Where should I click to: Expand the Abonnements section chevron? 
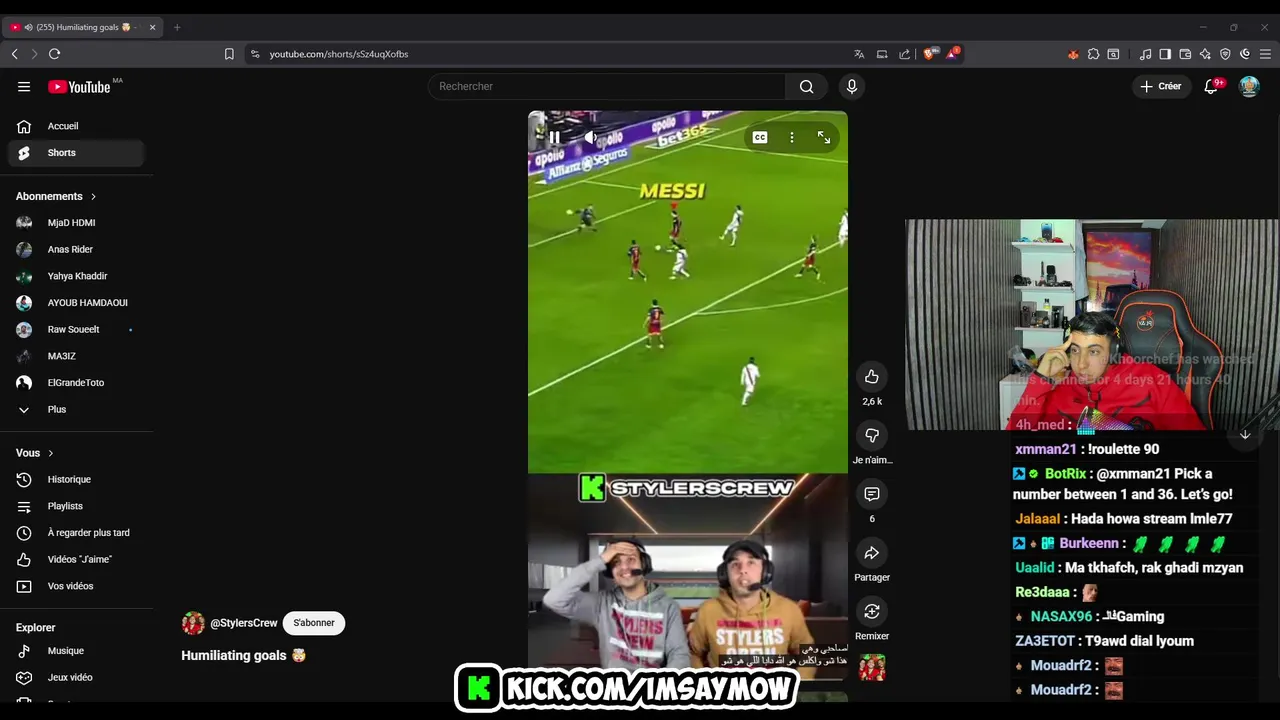tap(93, 197)
